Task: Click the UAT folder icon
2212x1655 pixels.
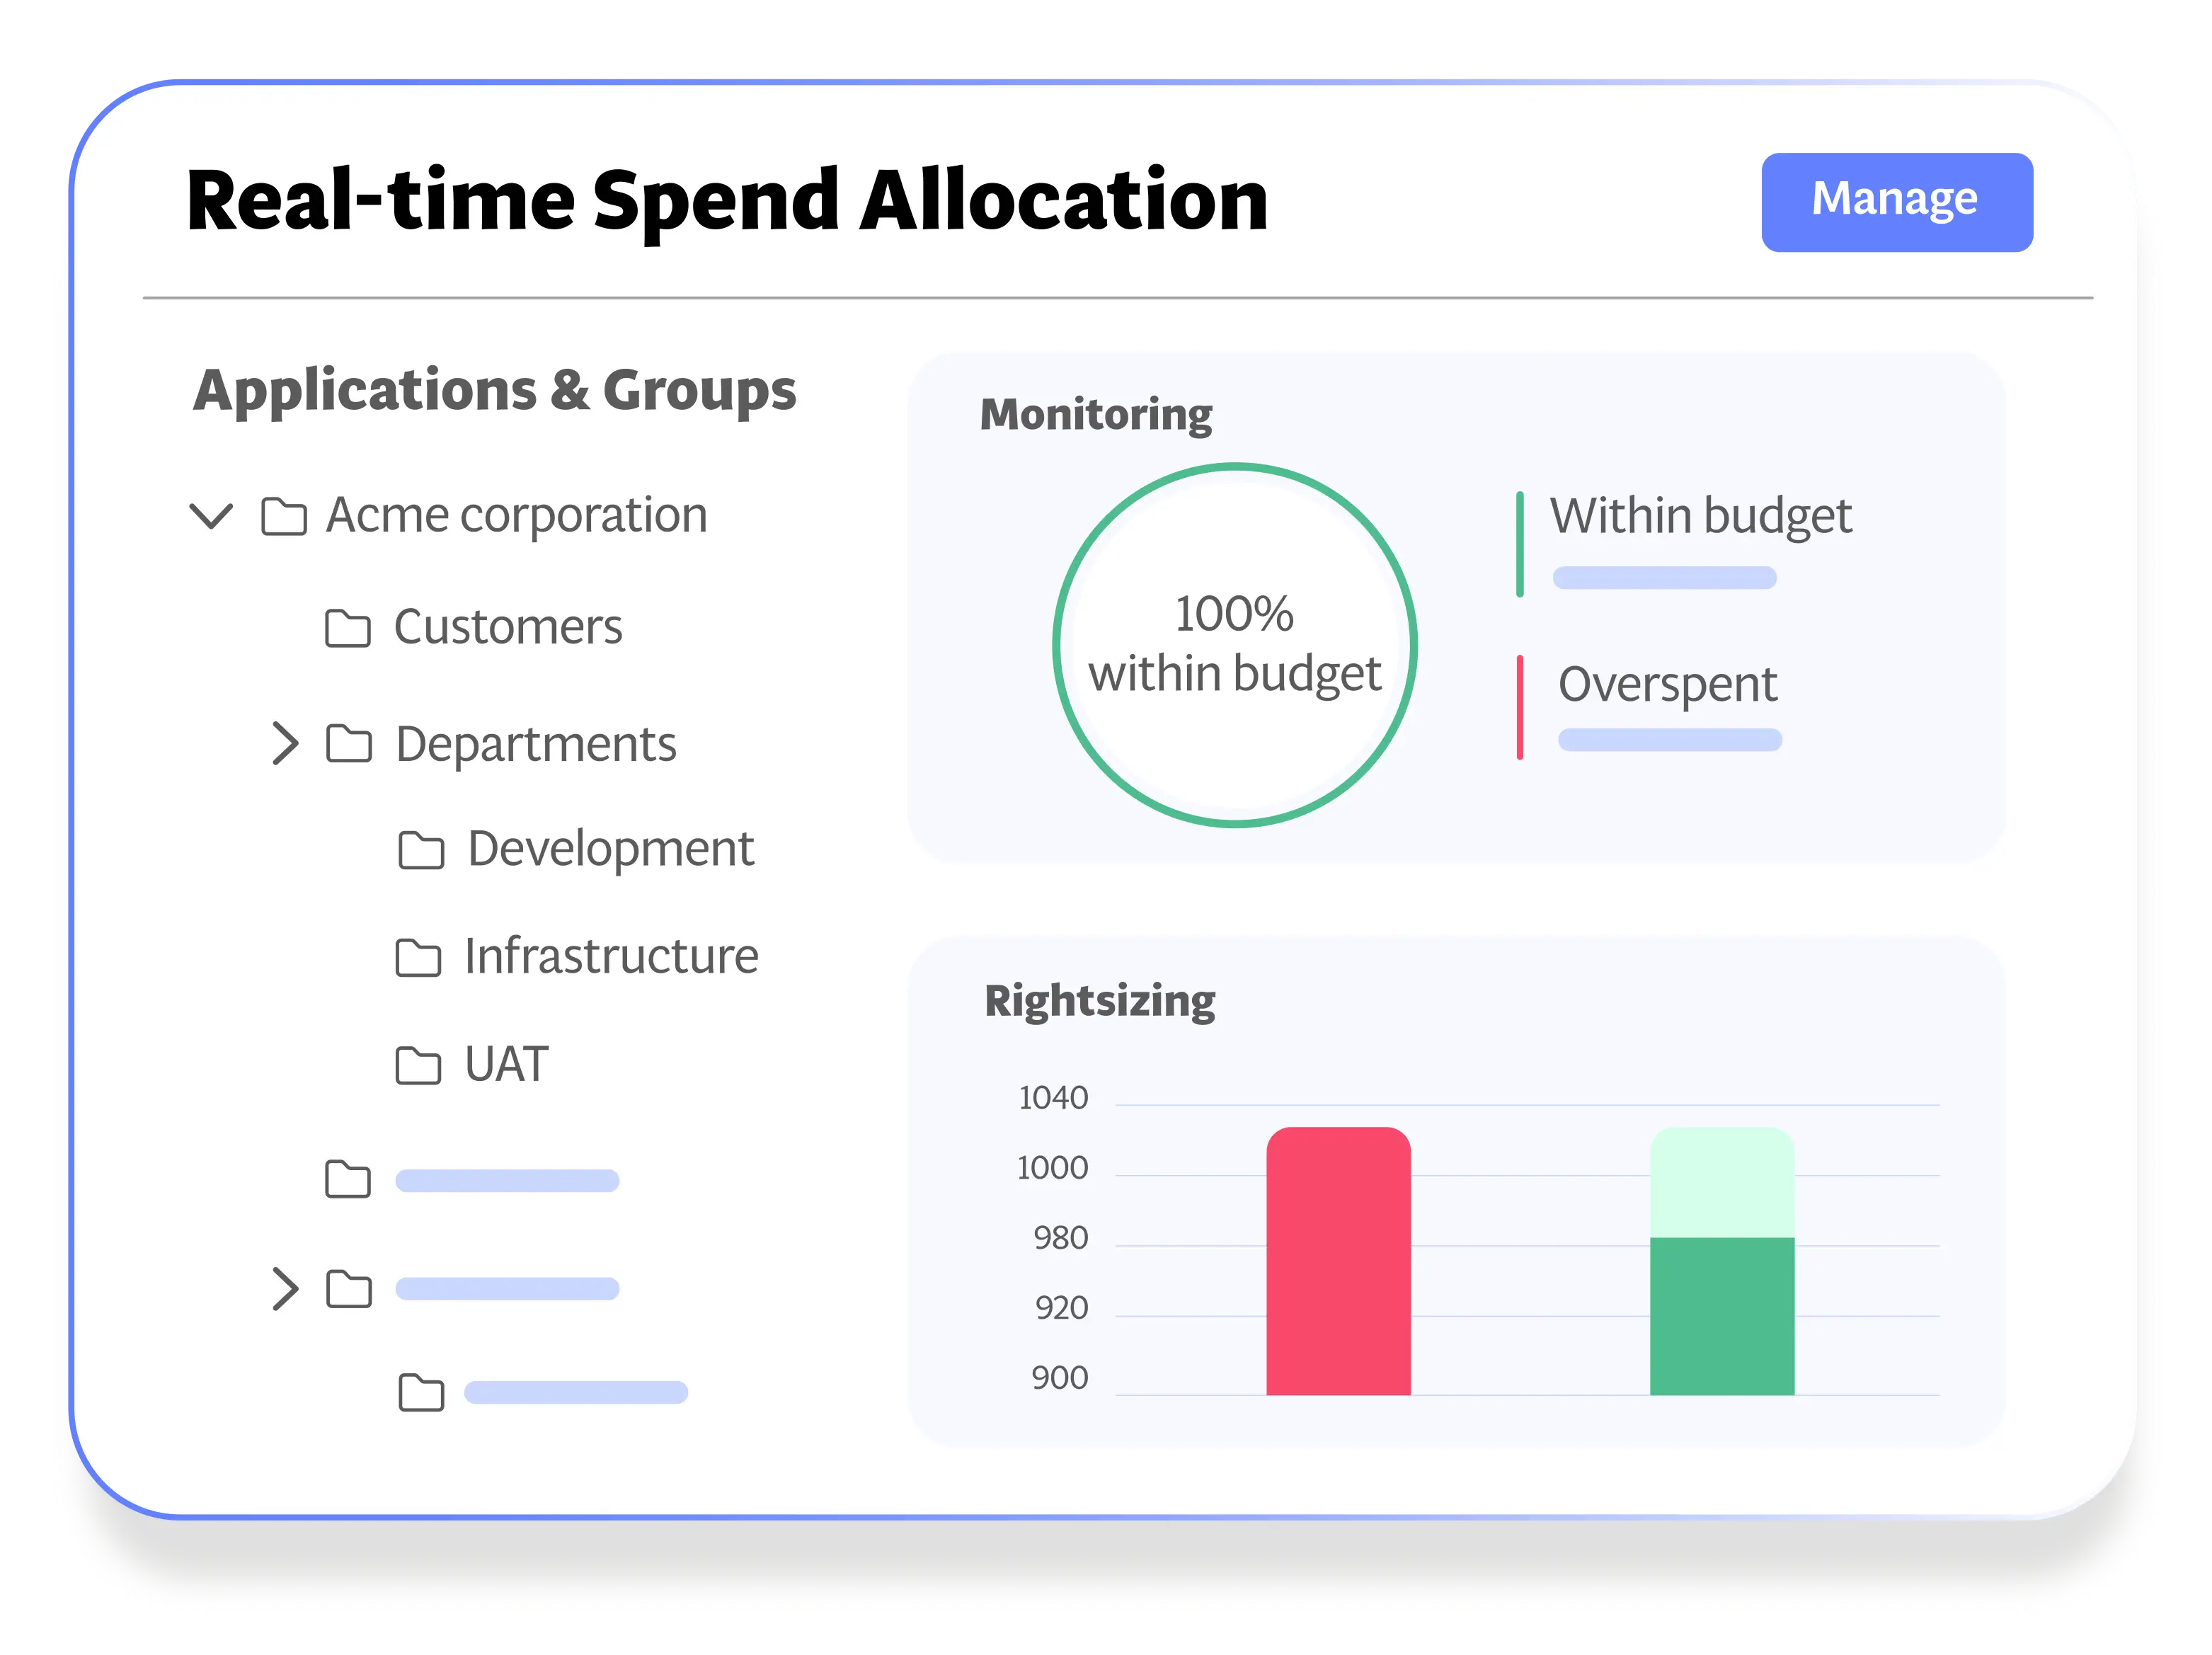Action: point(418,1066)
